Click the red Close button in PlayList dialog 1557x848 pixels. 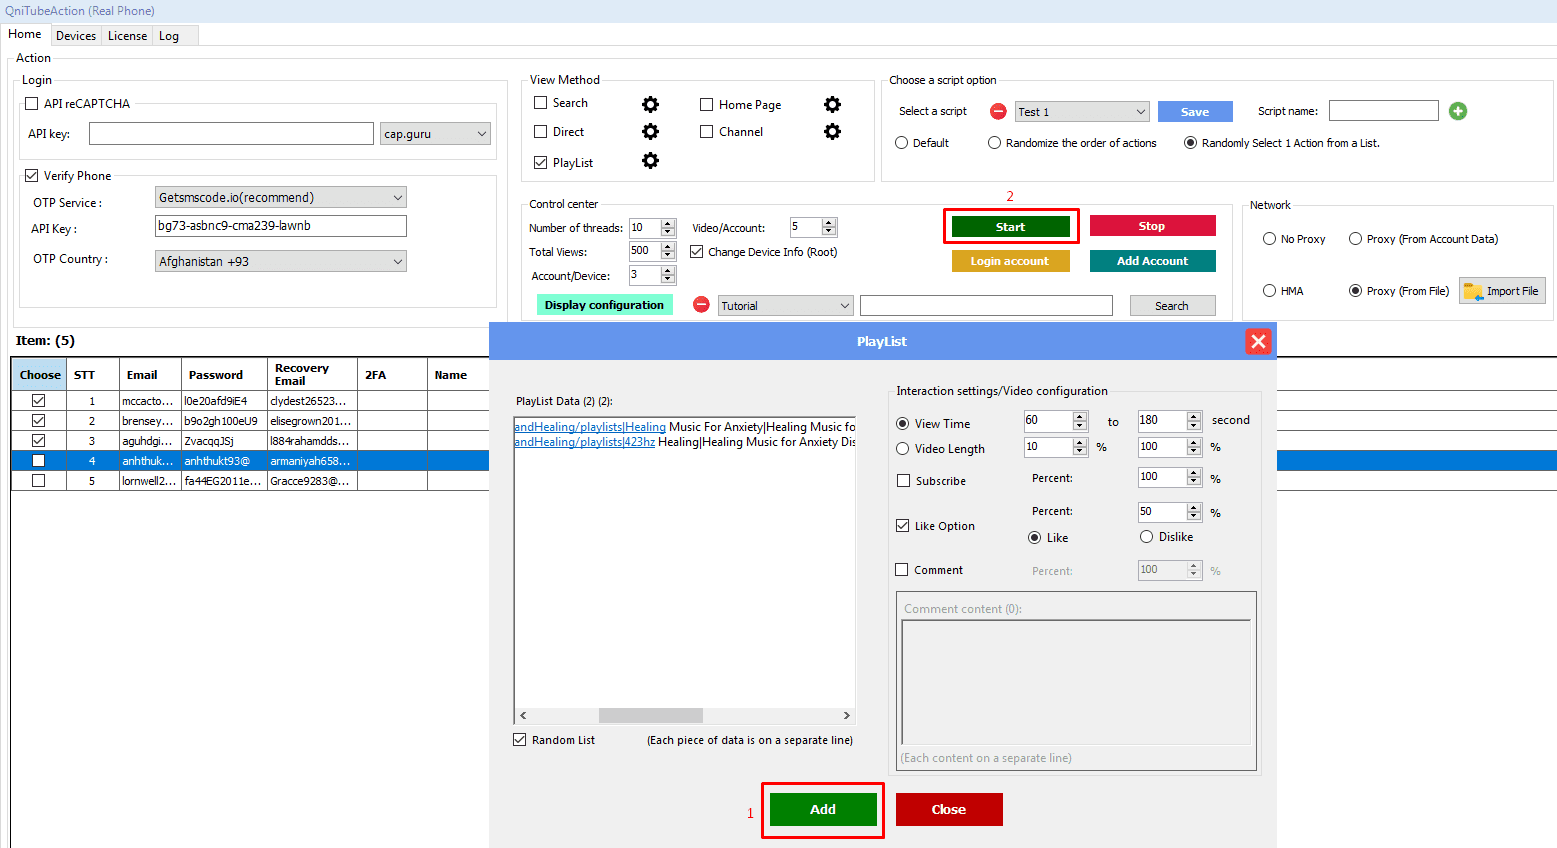[949, 809]
